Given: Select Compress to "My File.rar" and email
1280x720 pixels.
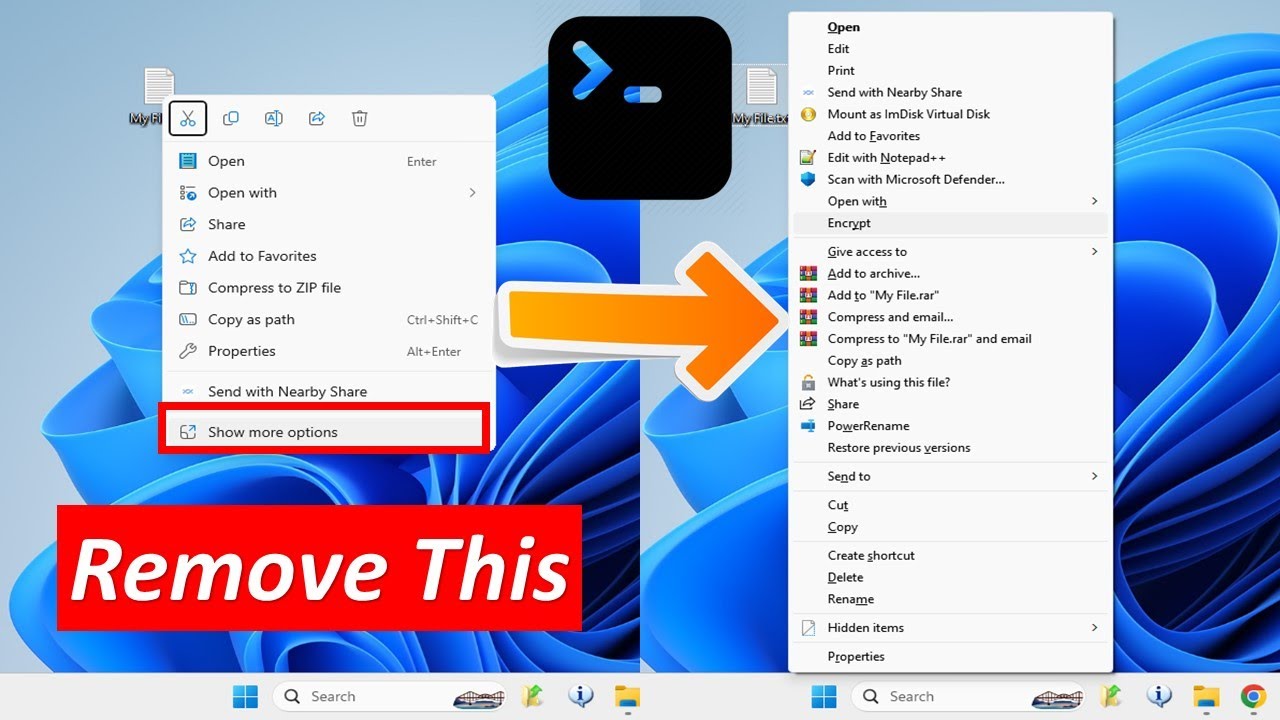Looking at the screenshot, I should (950, 339).
